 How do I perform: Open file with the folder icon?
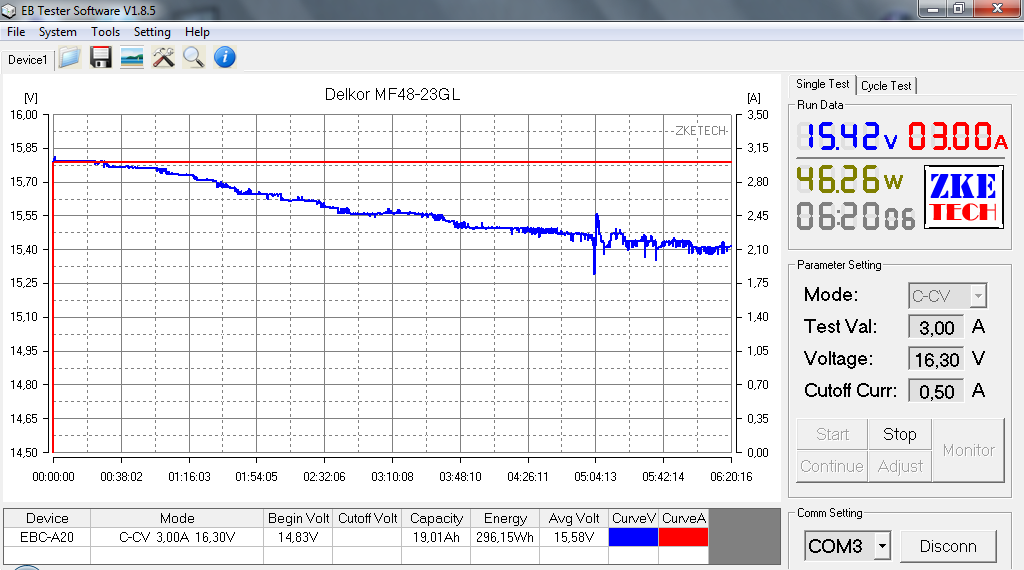point(69,58)
